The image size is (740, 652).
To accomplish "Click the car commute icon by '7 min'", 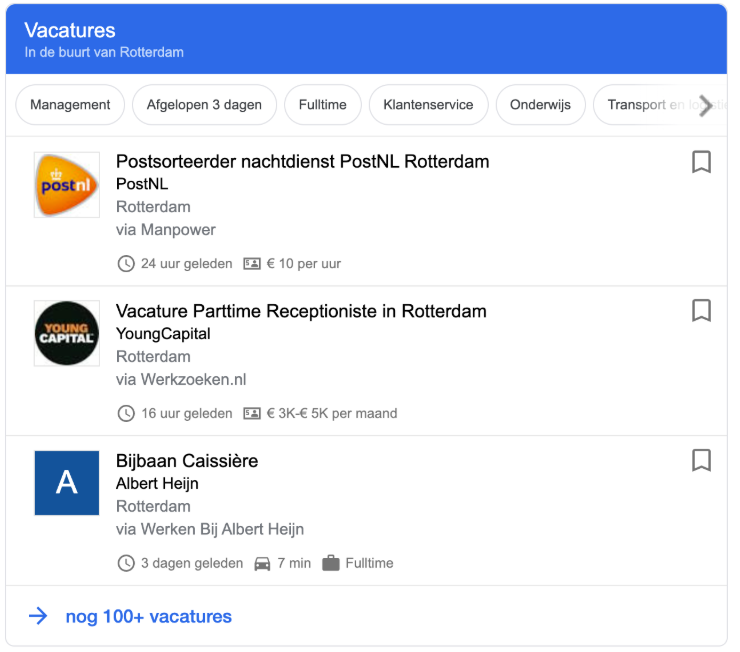I will point(262,564).
